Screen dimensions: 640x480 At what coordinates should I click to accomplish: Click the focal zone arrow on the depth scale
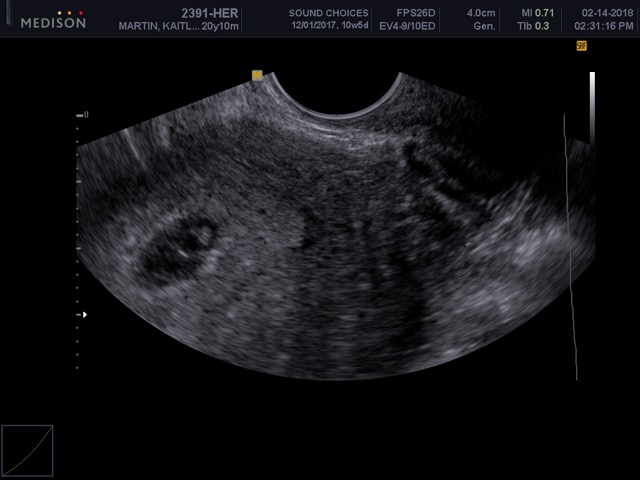pos(83,315)
